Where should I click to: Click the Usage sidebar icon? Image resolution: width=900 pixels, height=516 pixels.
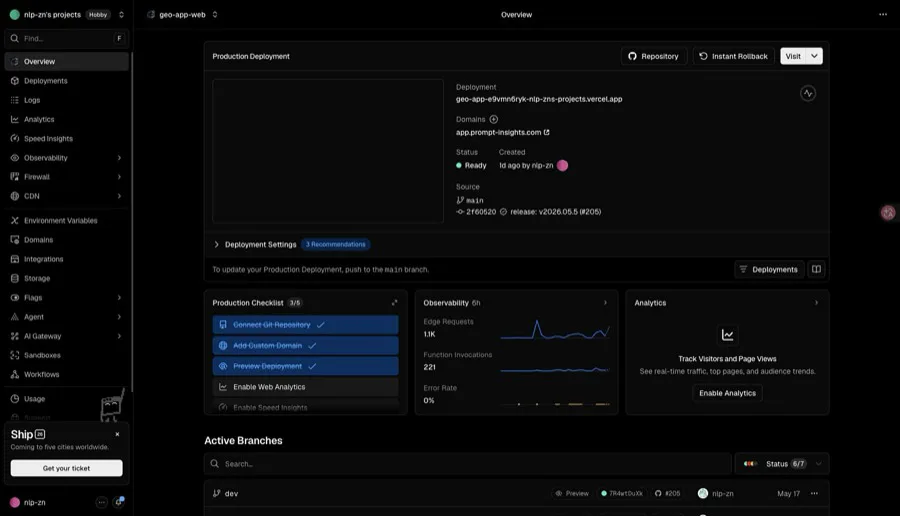point(15,398)
